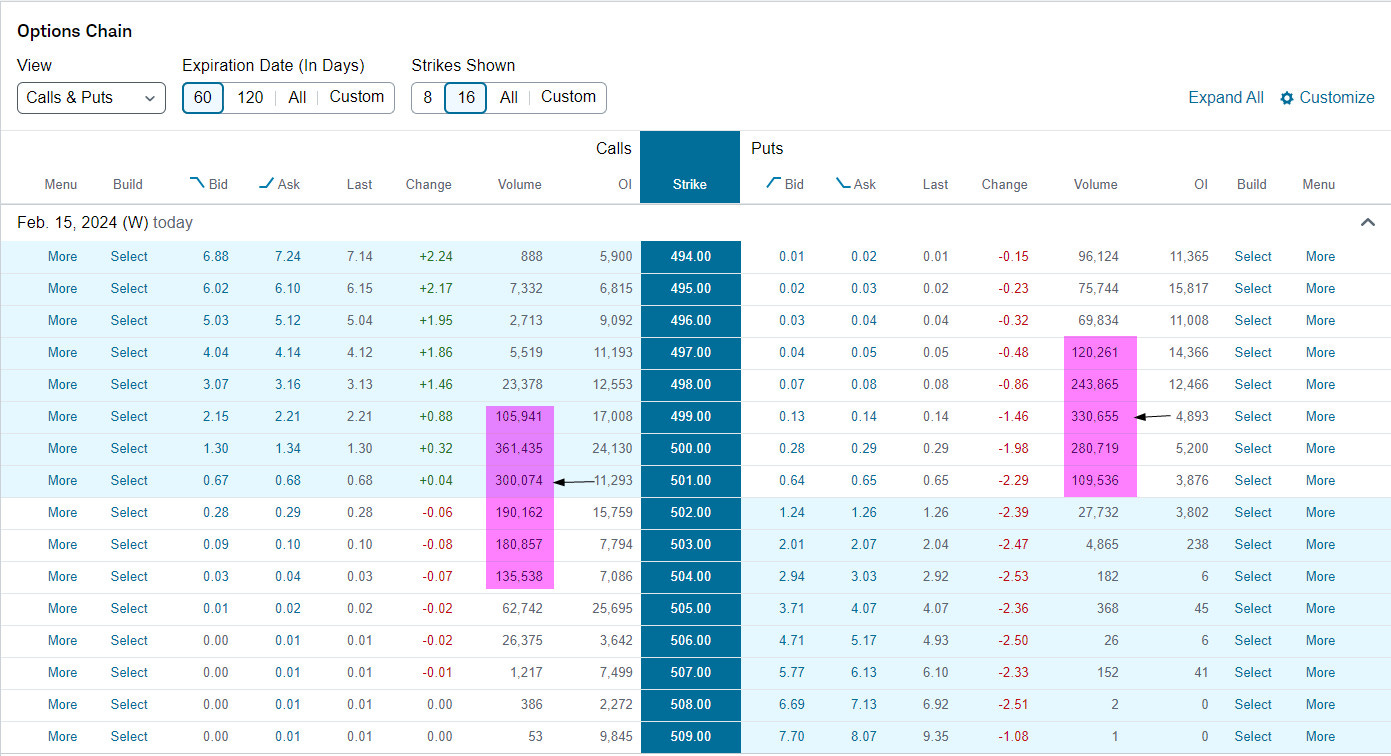Click the 496.00 strike cell
The image size is (1391, 756).
click(x=690, y=321)
